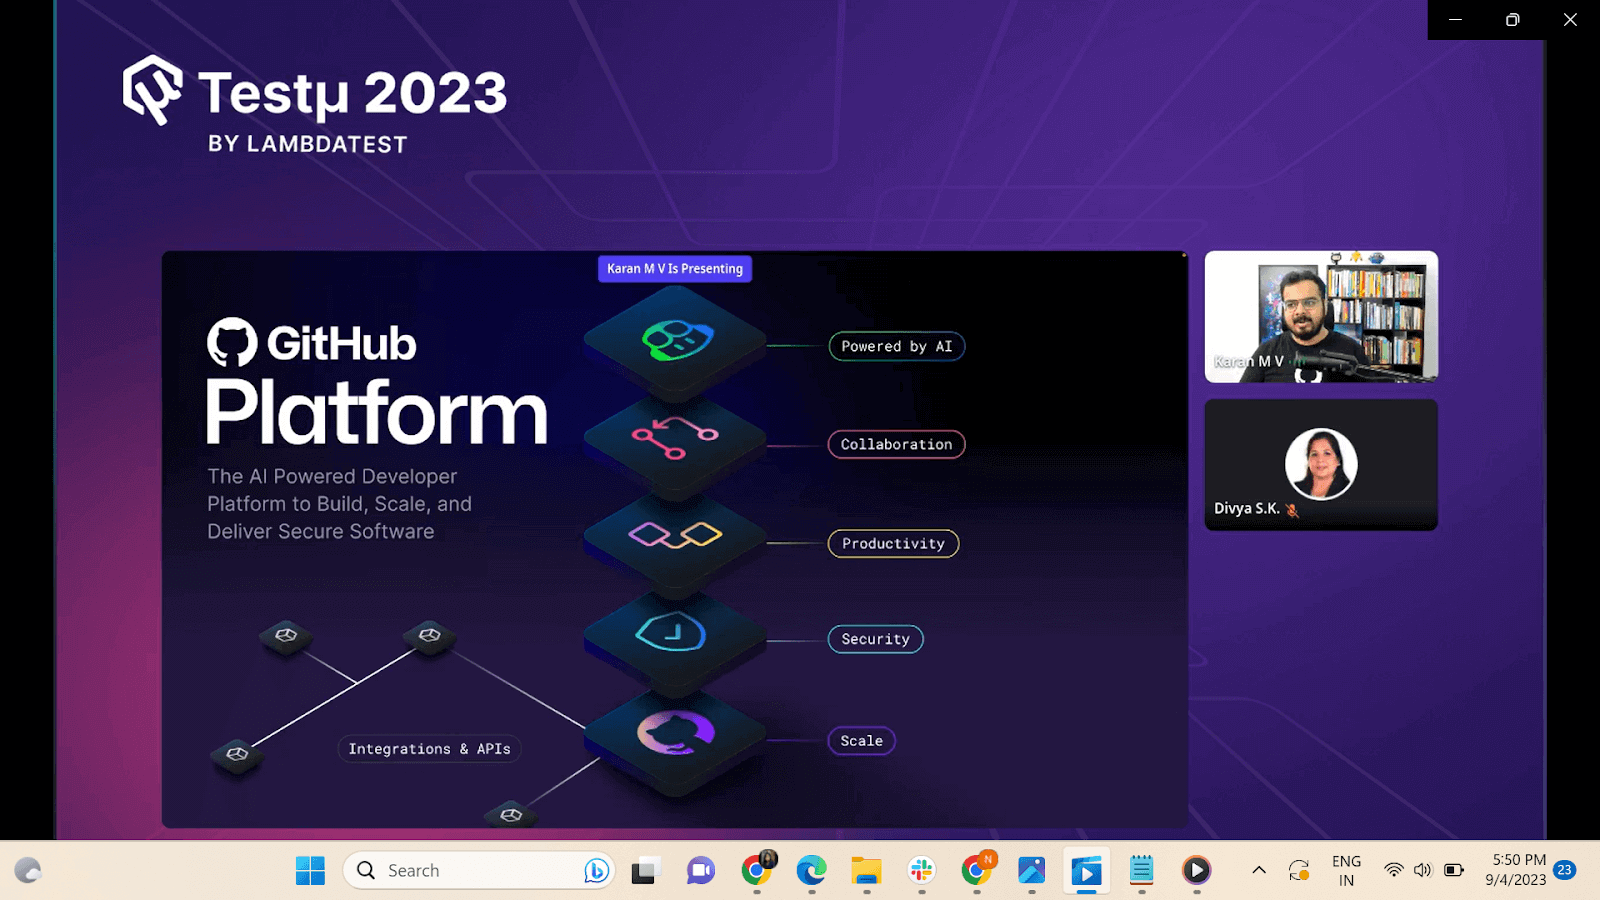Click the GitHub Octocat logo on slide
Image resolution: width=1600 pixels, height=900 pixels.
[x=232, y=342]
